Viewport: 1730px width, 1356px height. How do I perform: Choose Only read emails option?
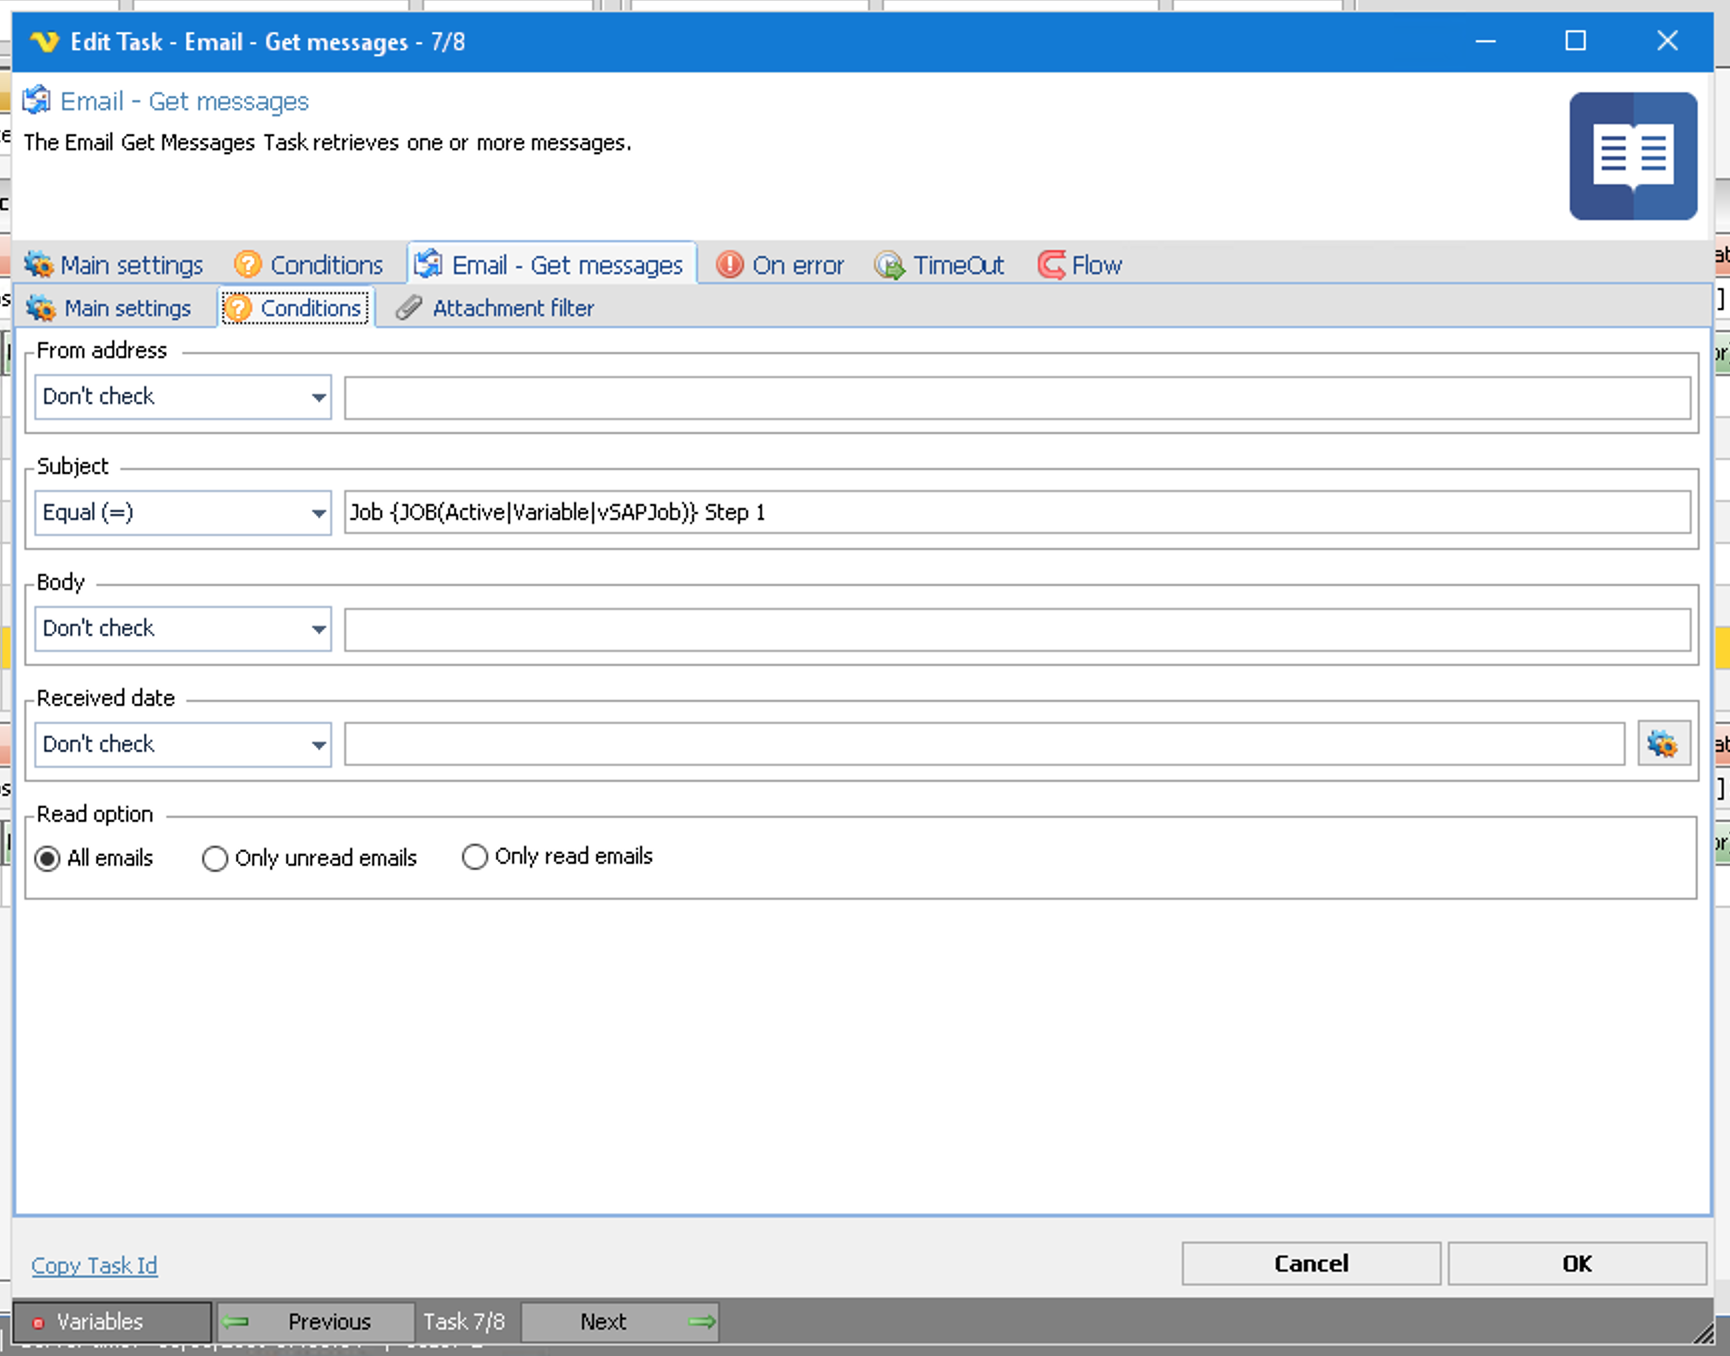coord(475,857)
